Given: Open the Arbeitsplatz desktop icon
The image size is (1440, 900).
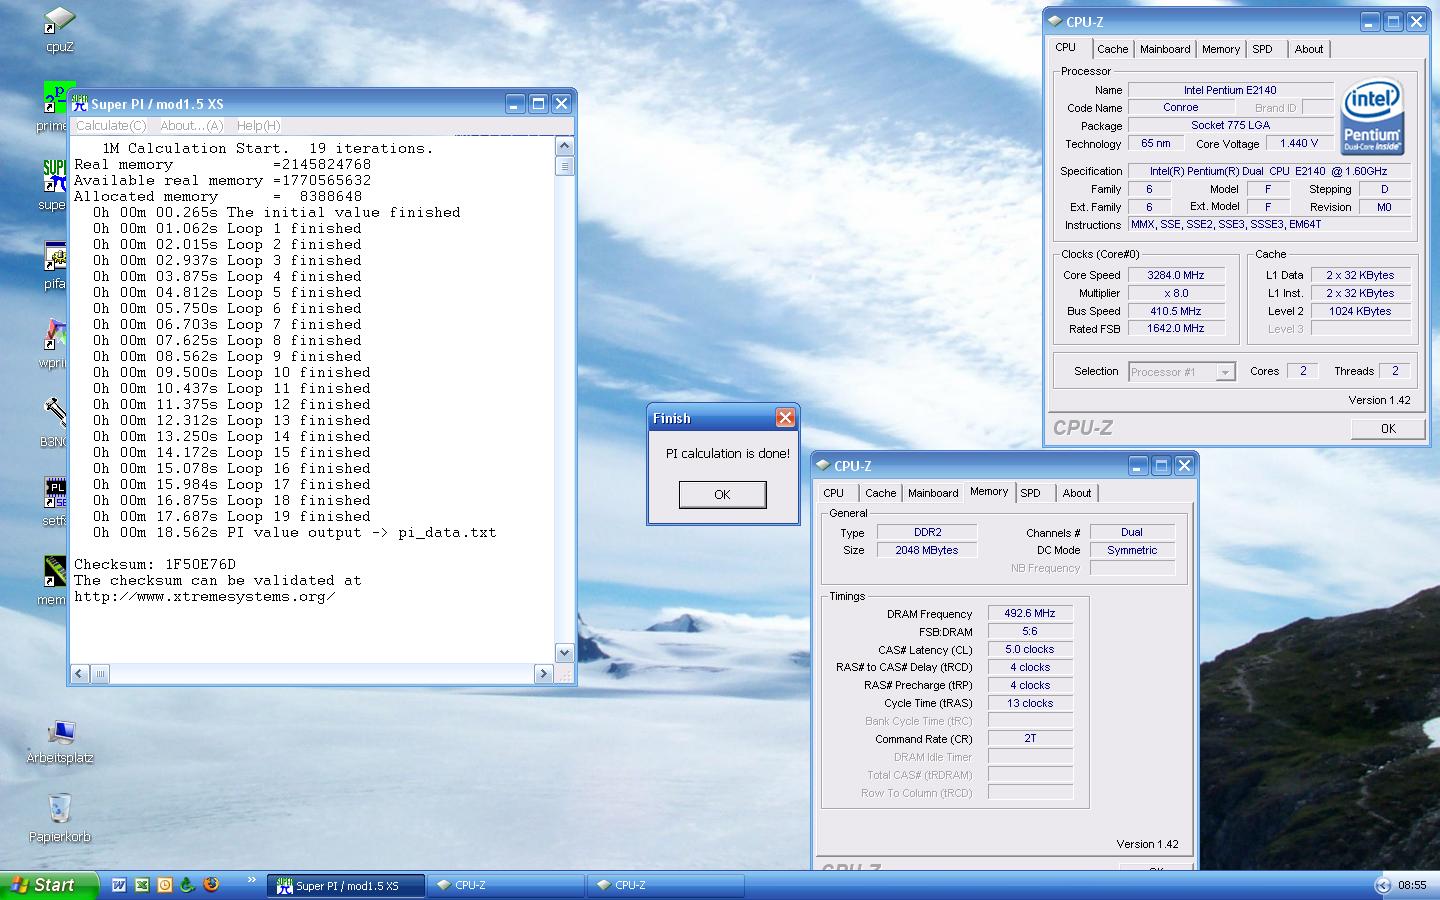Looking at the screenshot, I should tap(60, 732).
